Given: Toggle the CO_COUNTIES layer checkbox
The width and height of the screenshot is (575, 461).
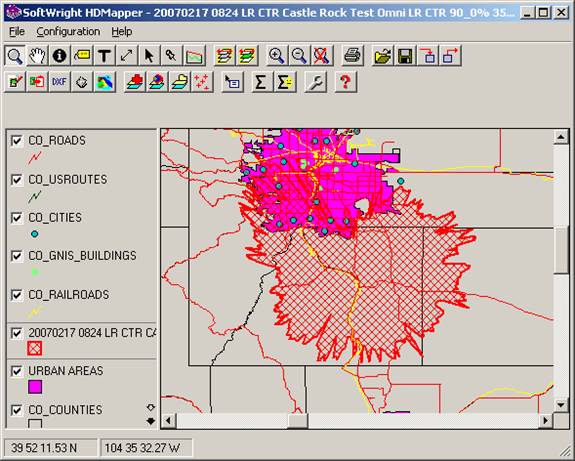Looking at the screenshot, I should [17, 410].
